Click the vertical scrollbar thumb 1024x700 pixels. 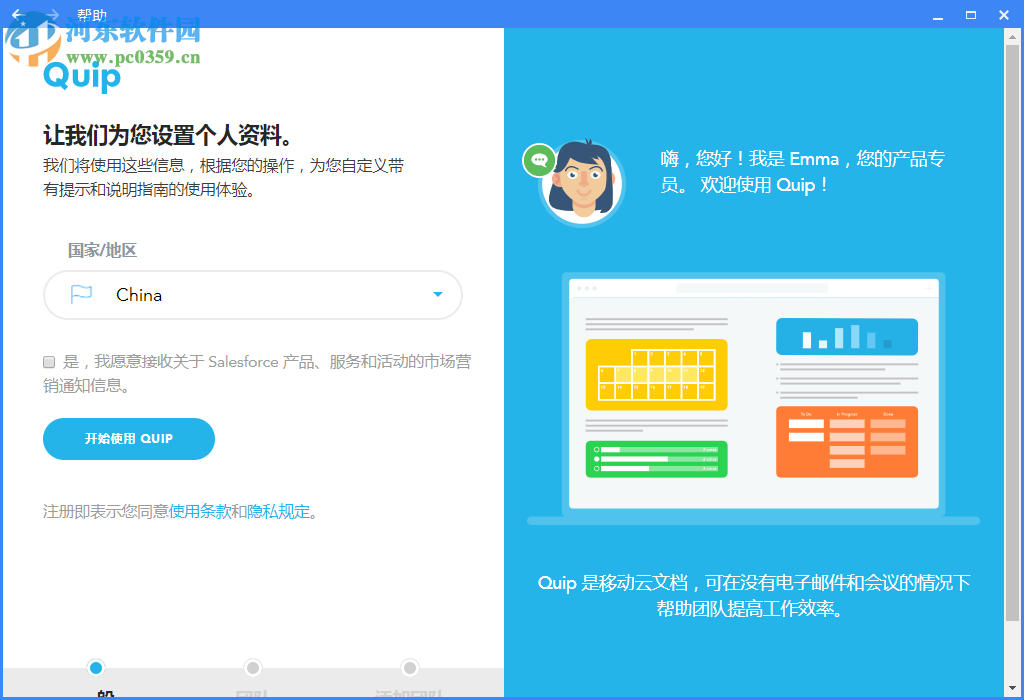pos(1012,333)
